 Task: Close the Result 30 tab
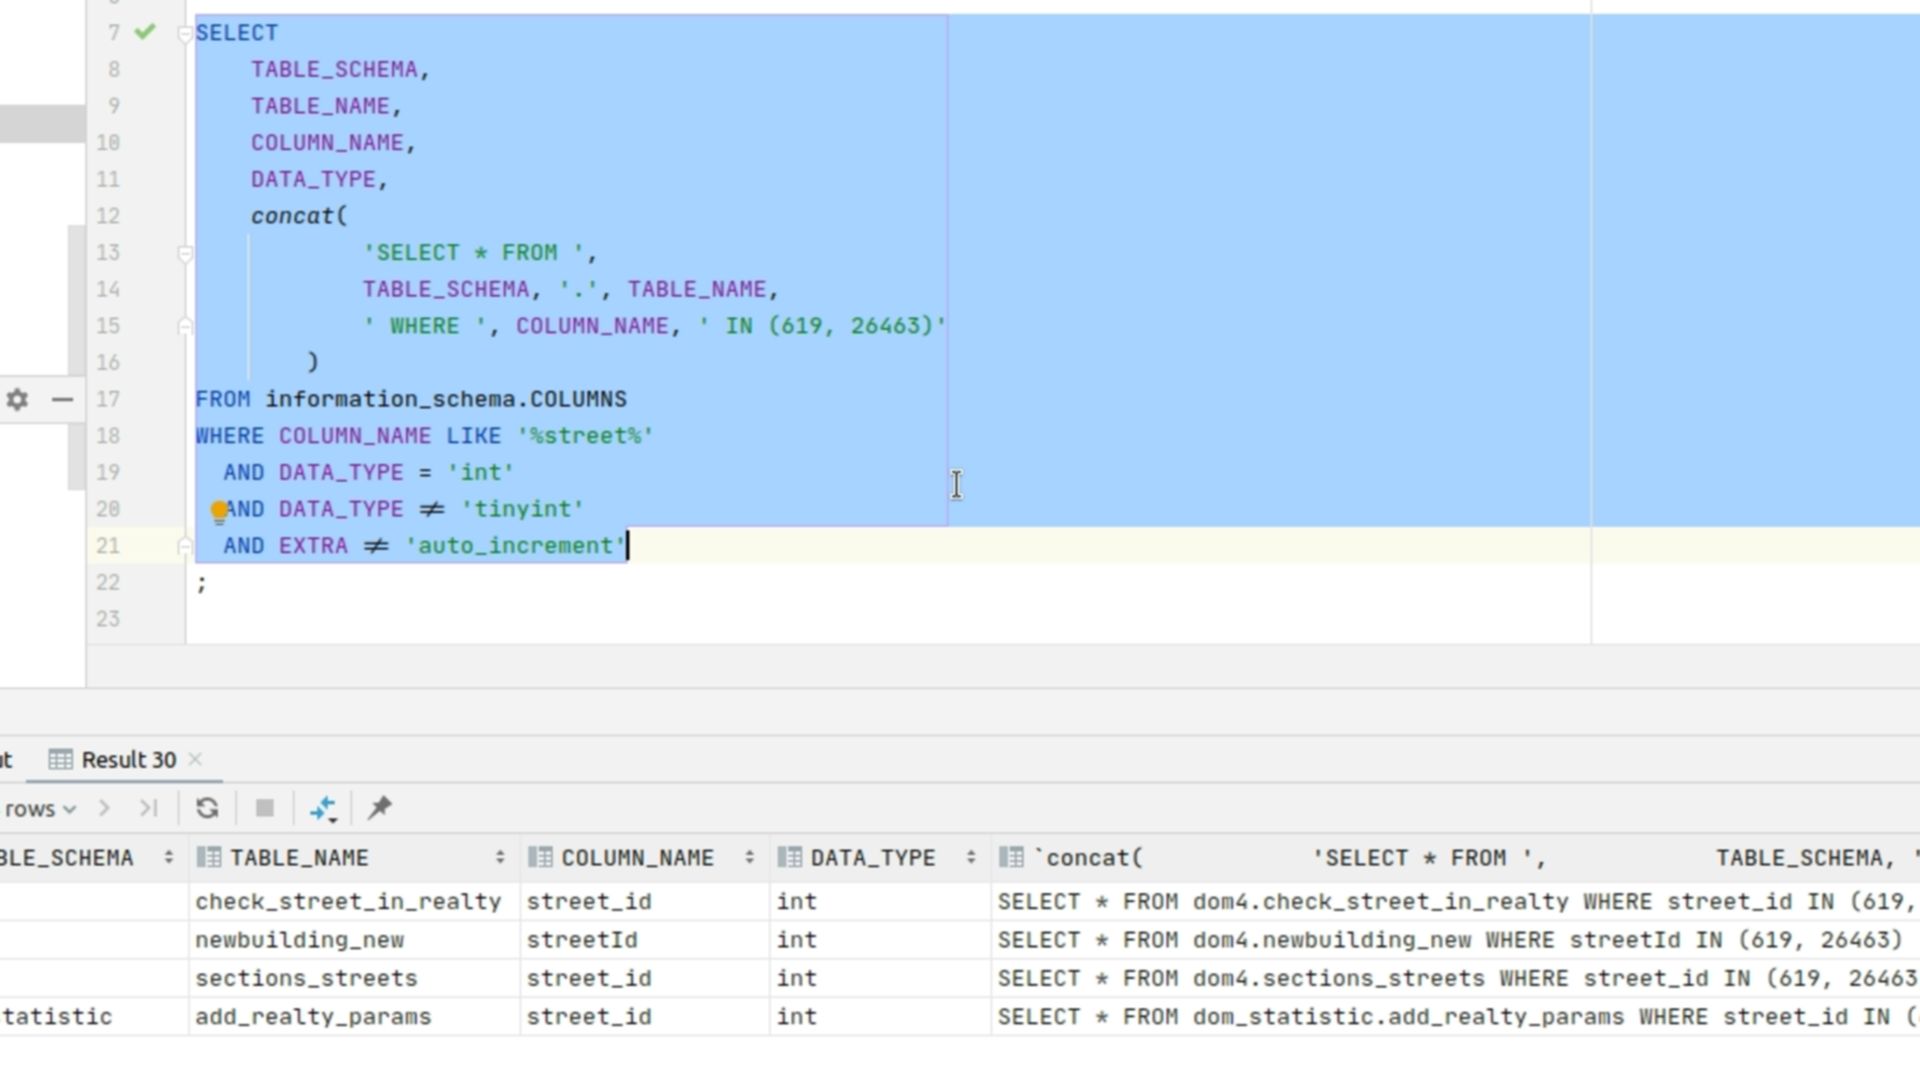click(195, 759)
